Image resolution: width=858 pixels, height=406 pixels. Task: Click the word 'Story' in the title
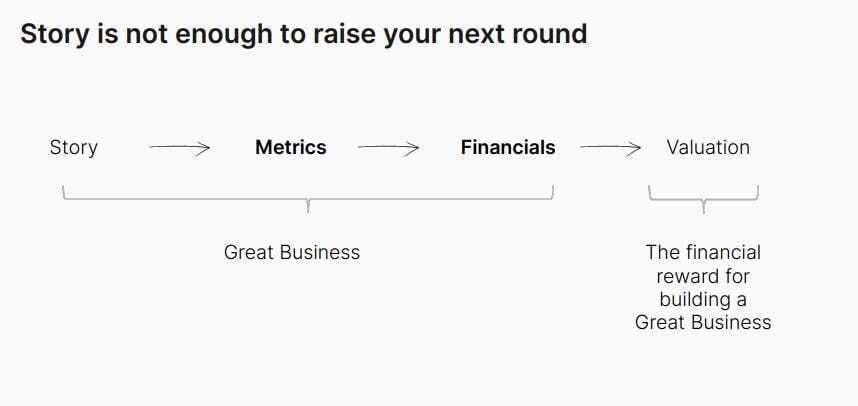pyautogui.click(x=54, y=34)
